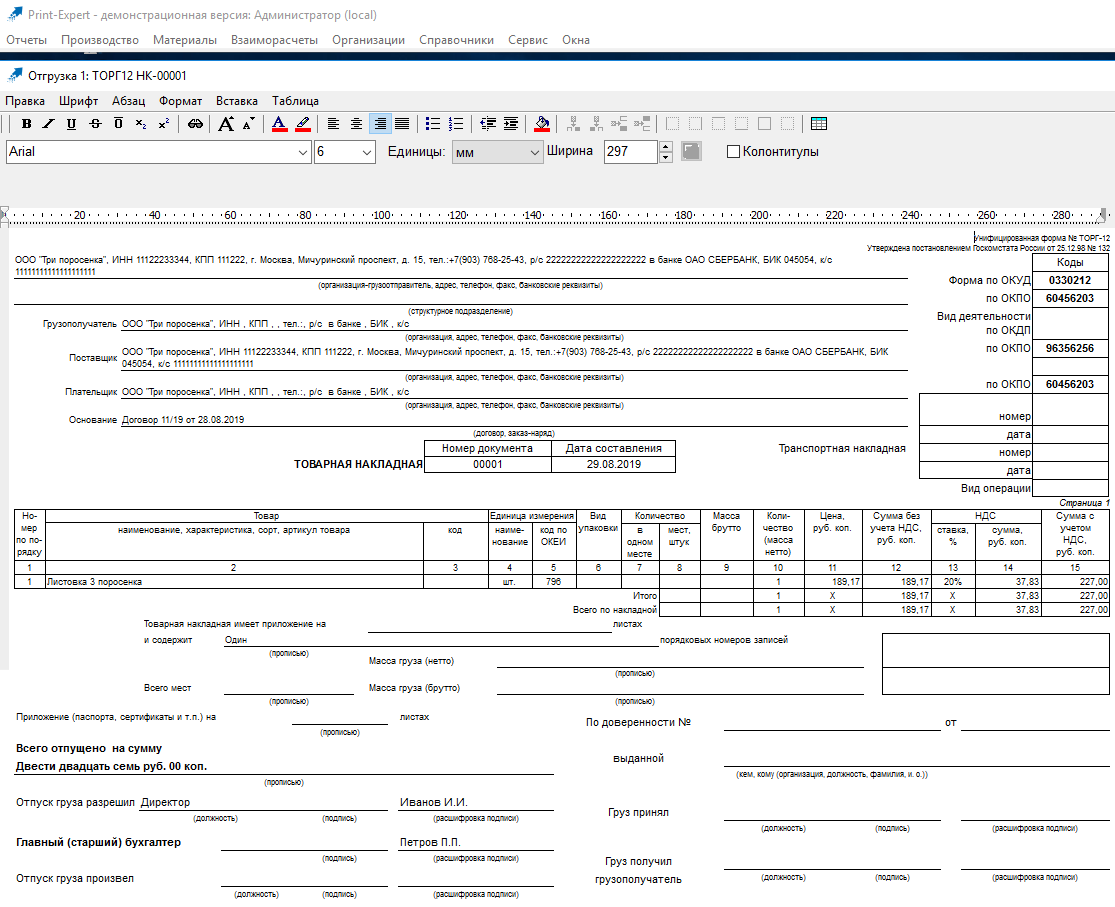Open the Материалы menu
Viewport: 1115px width, 907px height.
(185, 40)
